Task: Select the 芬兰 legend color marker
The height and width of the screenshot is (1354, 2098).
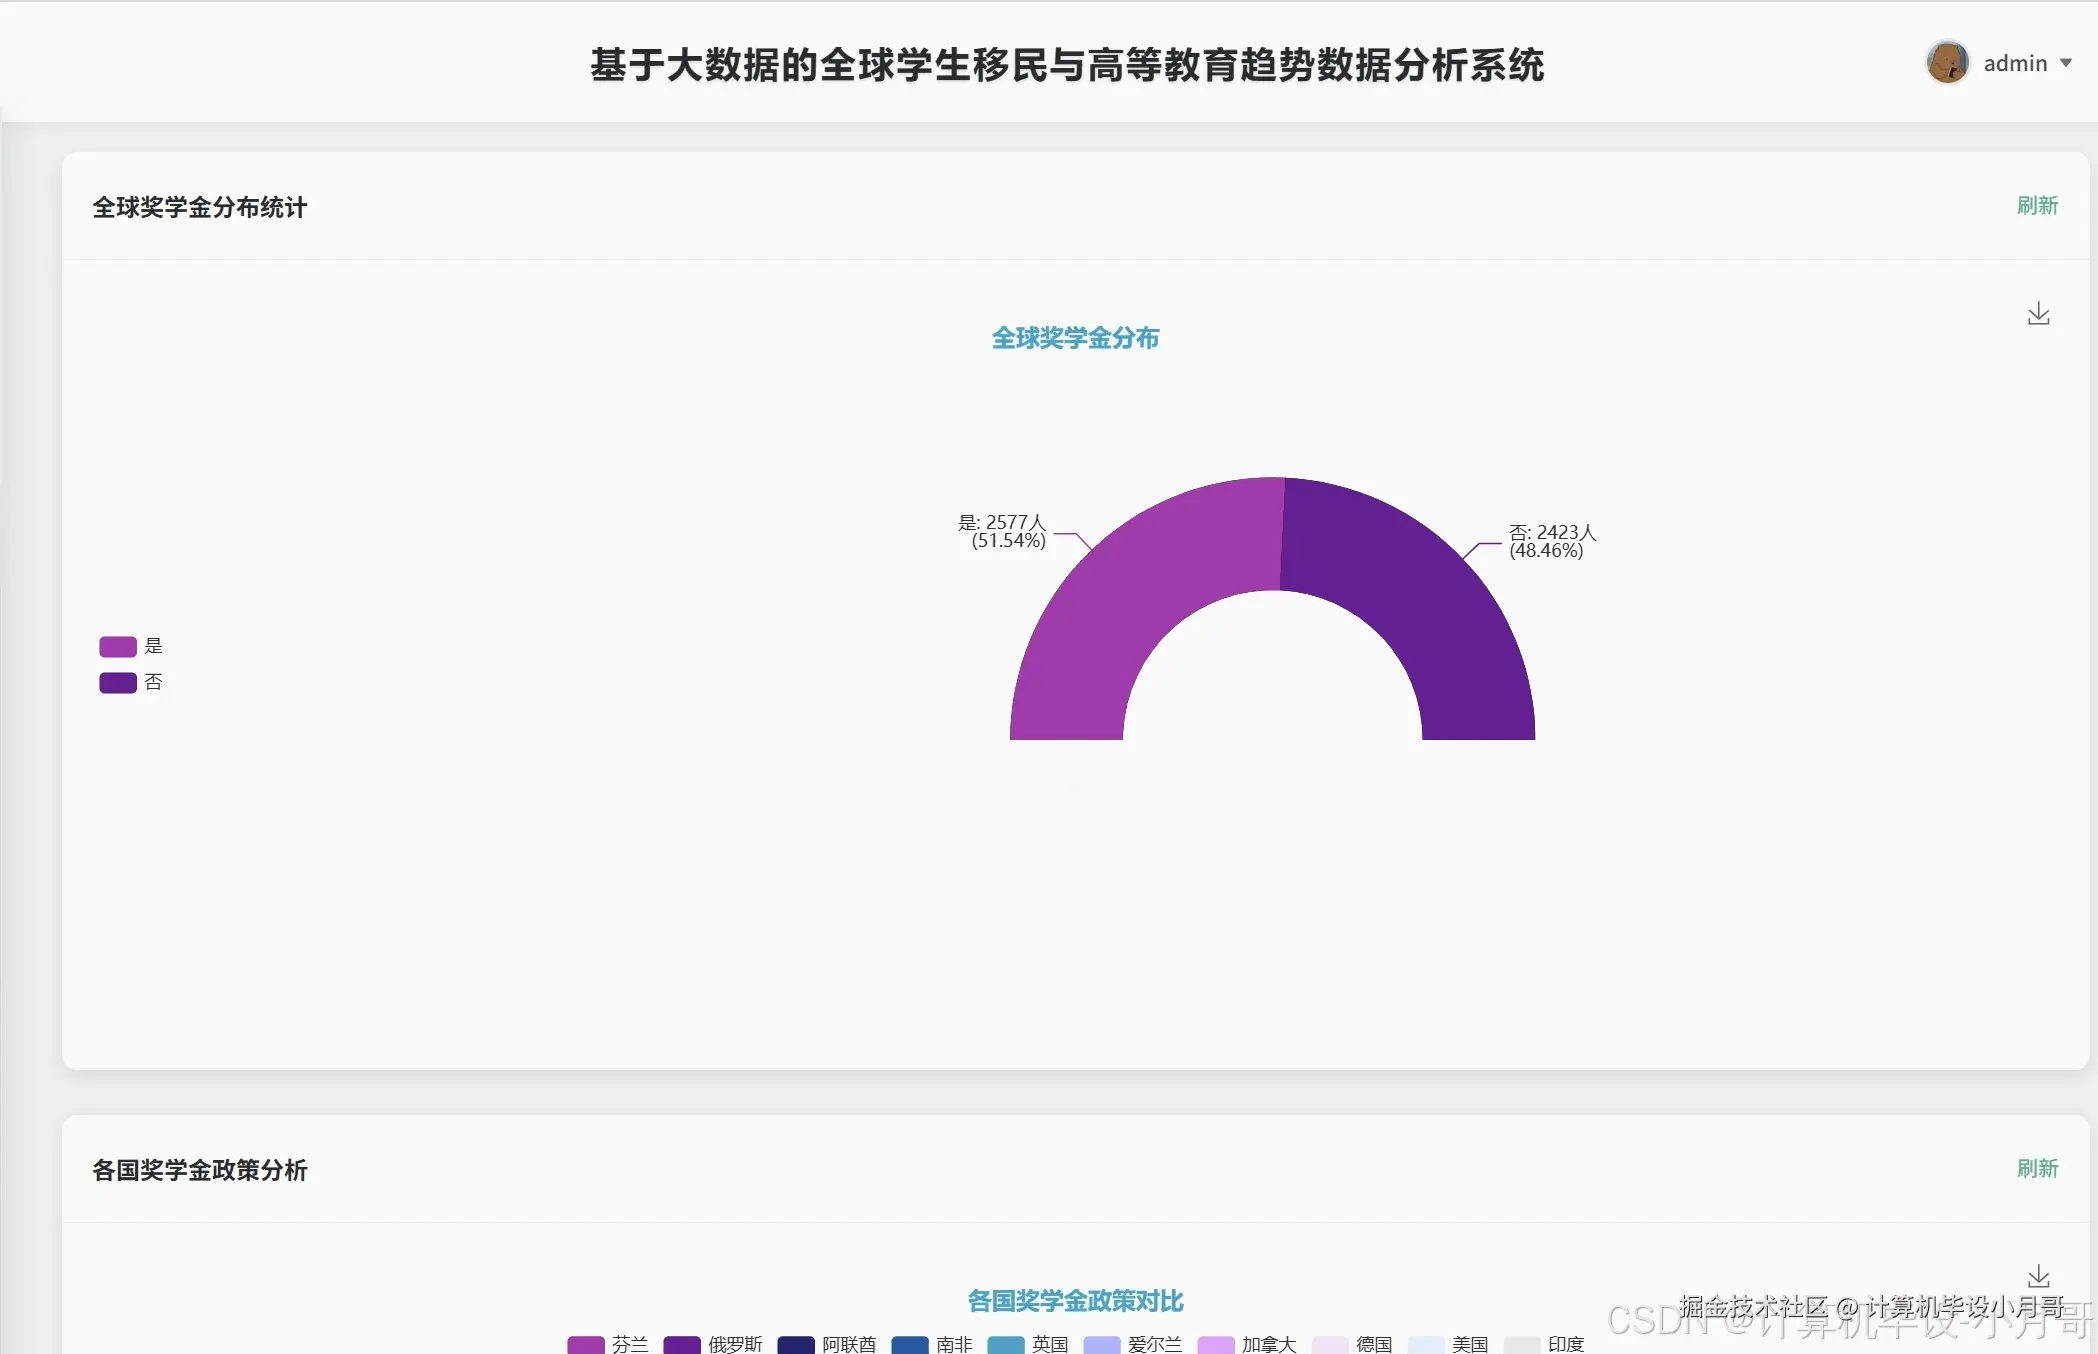Action: click(585, 1345)
